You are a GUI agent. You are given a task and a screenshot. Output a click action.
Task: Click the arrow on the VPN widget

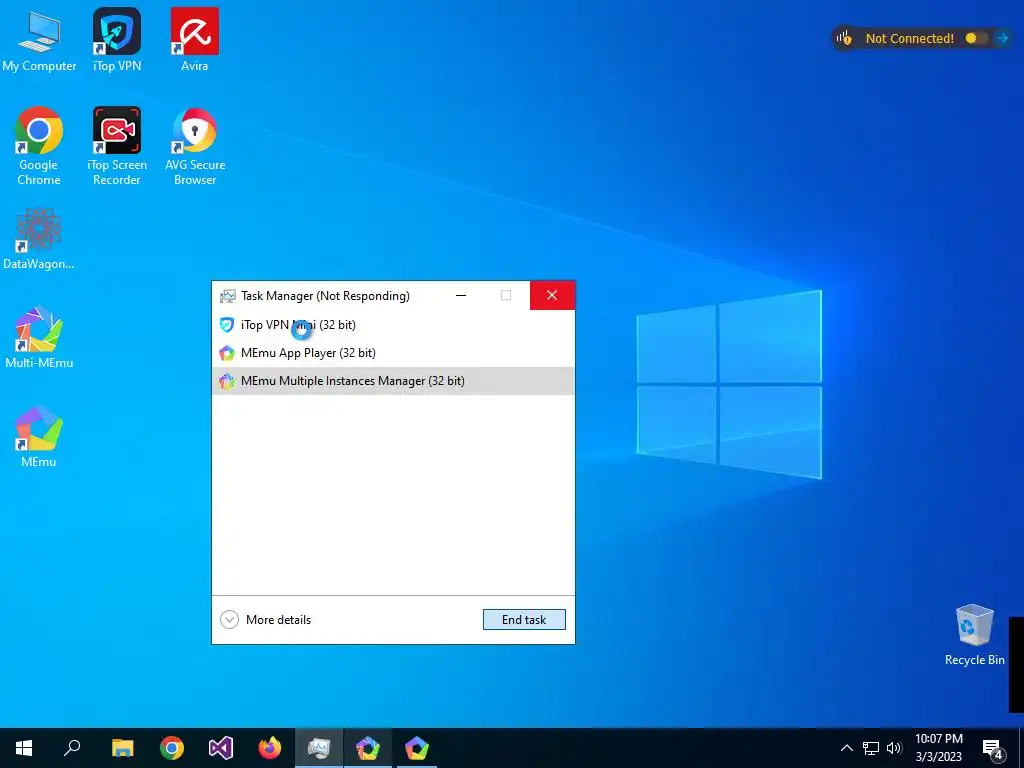[x=1002, y=38]
